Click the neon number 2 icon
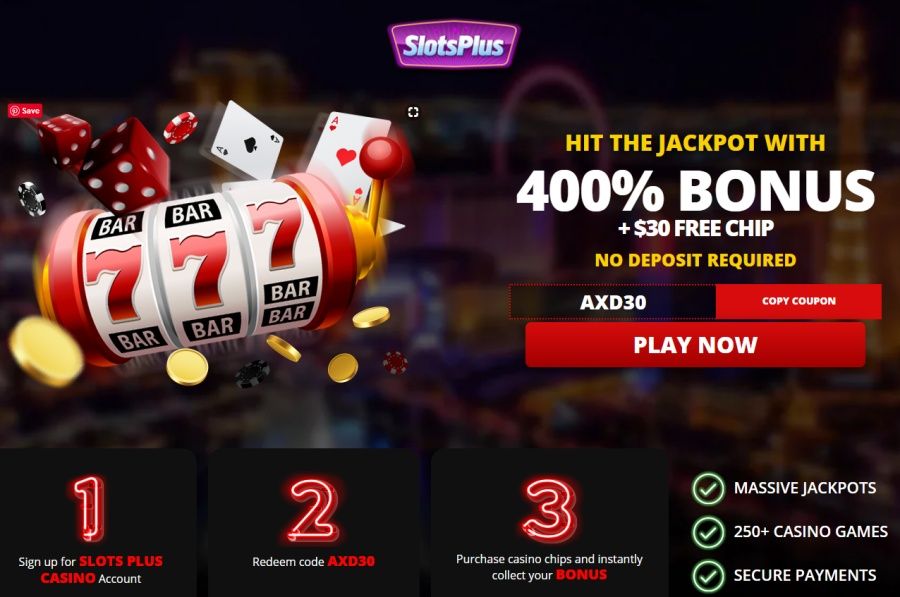The height and width of the screenshot is (597, 900). point(313,510)
